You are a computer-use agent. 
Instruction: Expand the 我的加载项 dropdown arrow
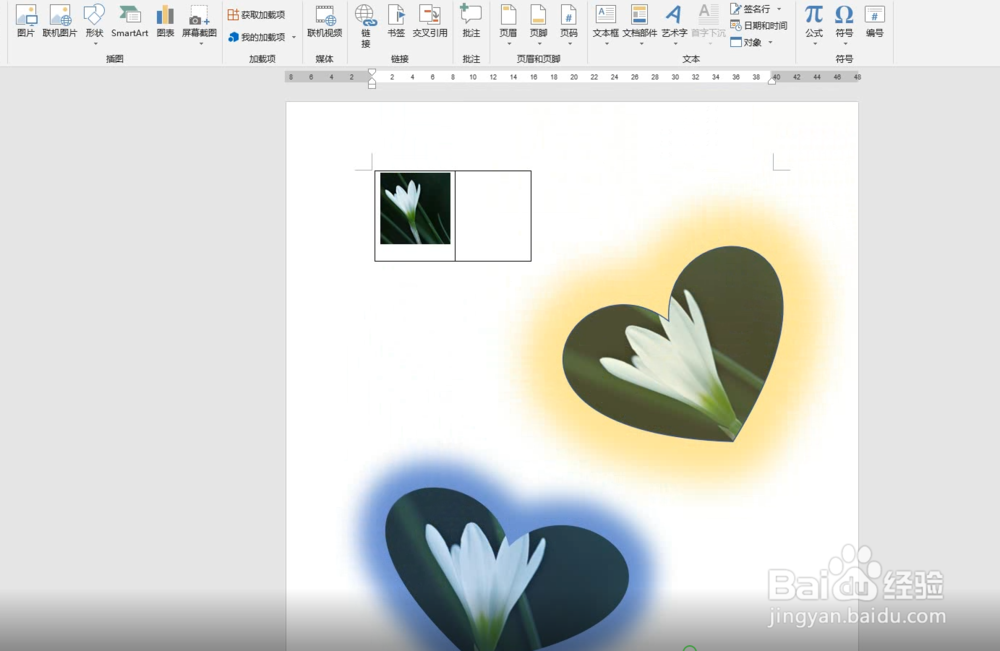(294, 37)
